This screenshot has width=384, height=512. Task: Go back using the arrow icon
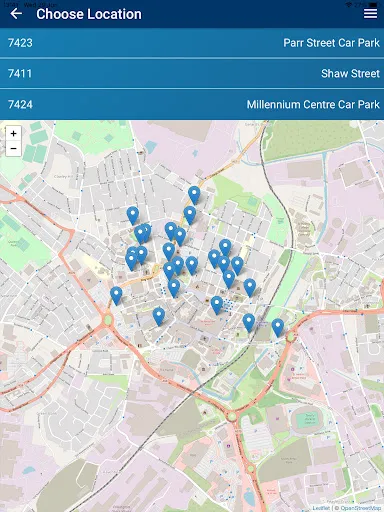pos(16,14)
